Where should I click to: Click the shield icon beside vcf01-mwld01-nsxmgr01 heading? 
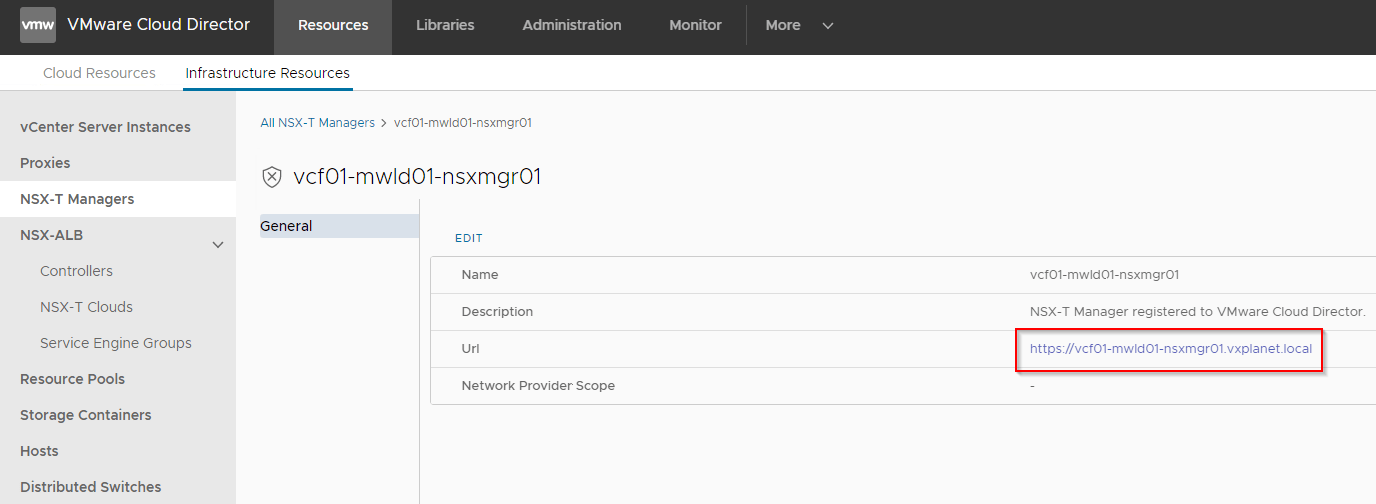pyautogui.click(x=271, y=177)
